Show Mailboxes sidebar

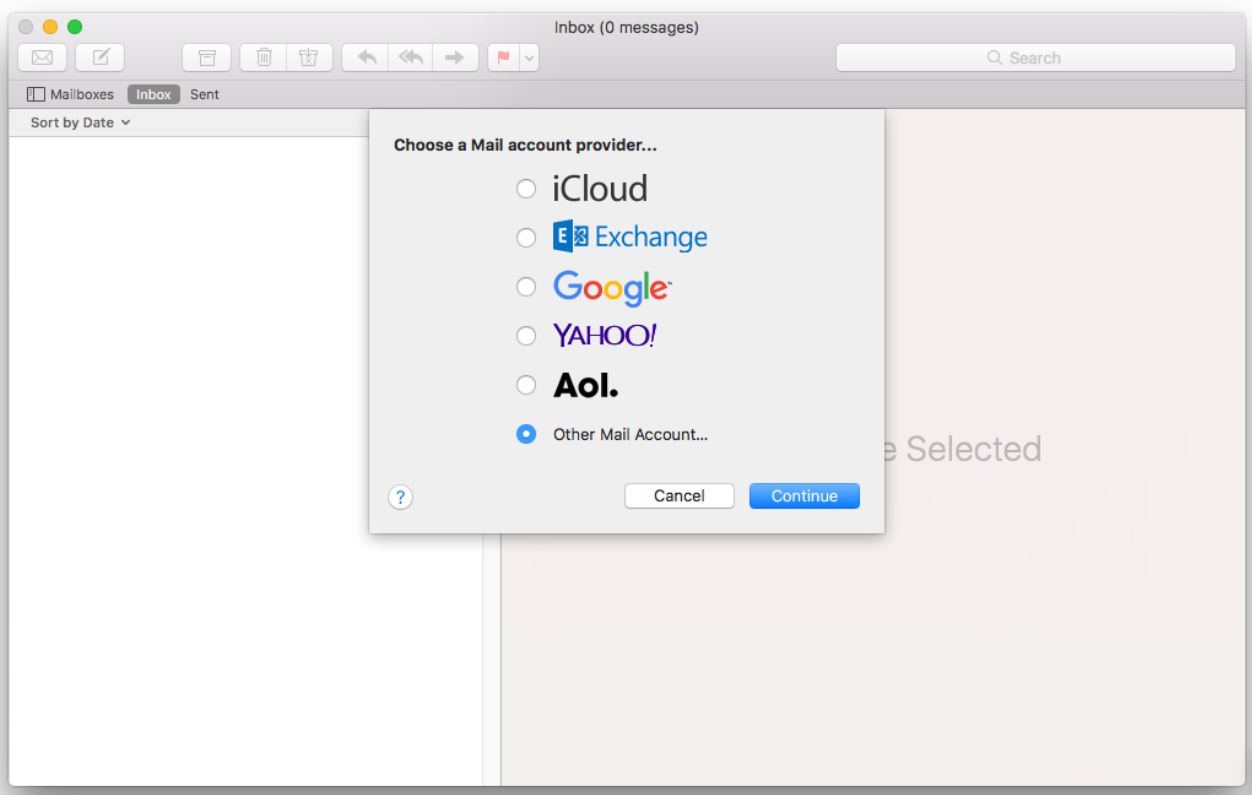(70, 95)
